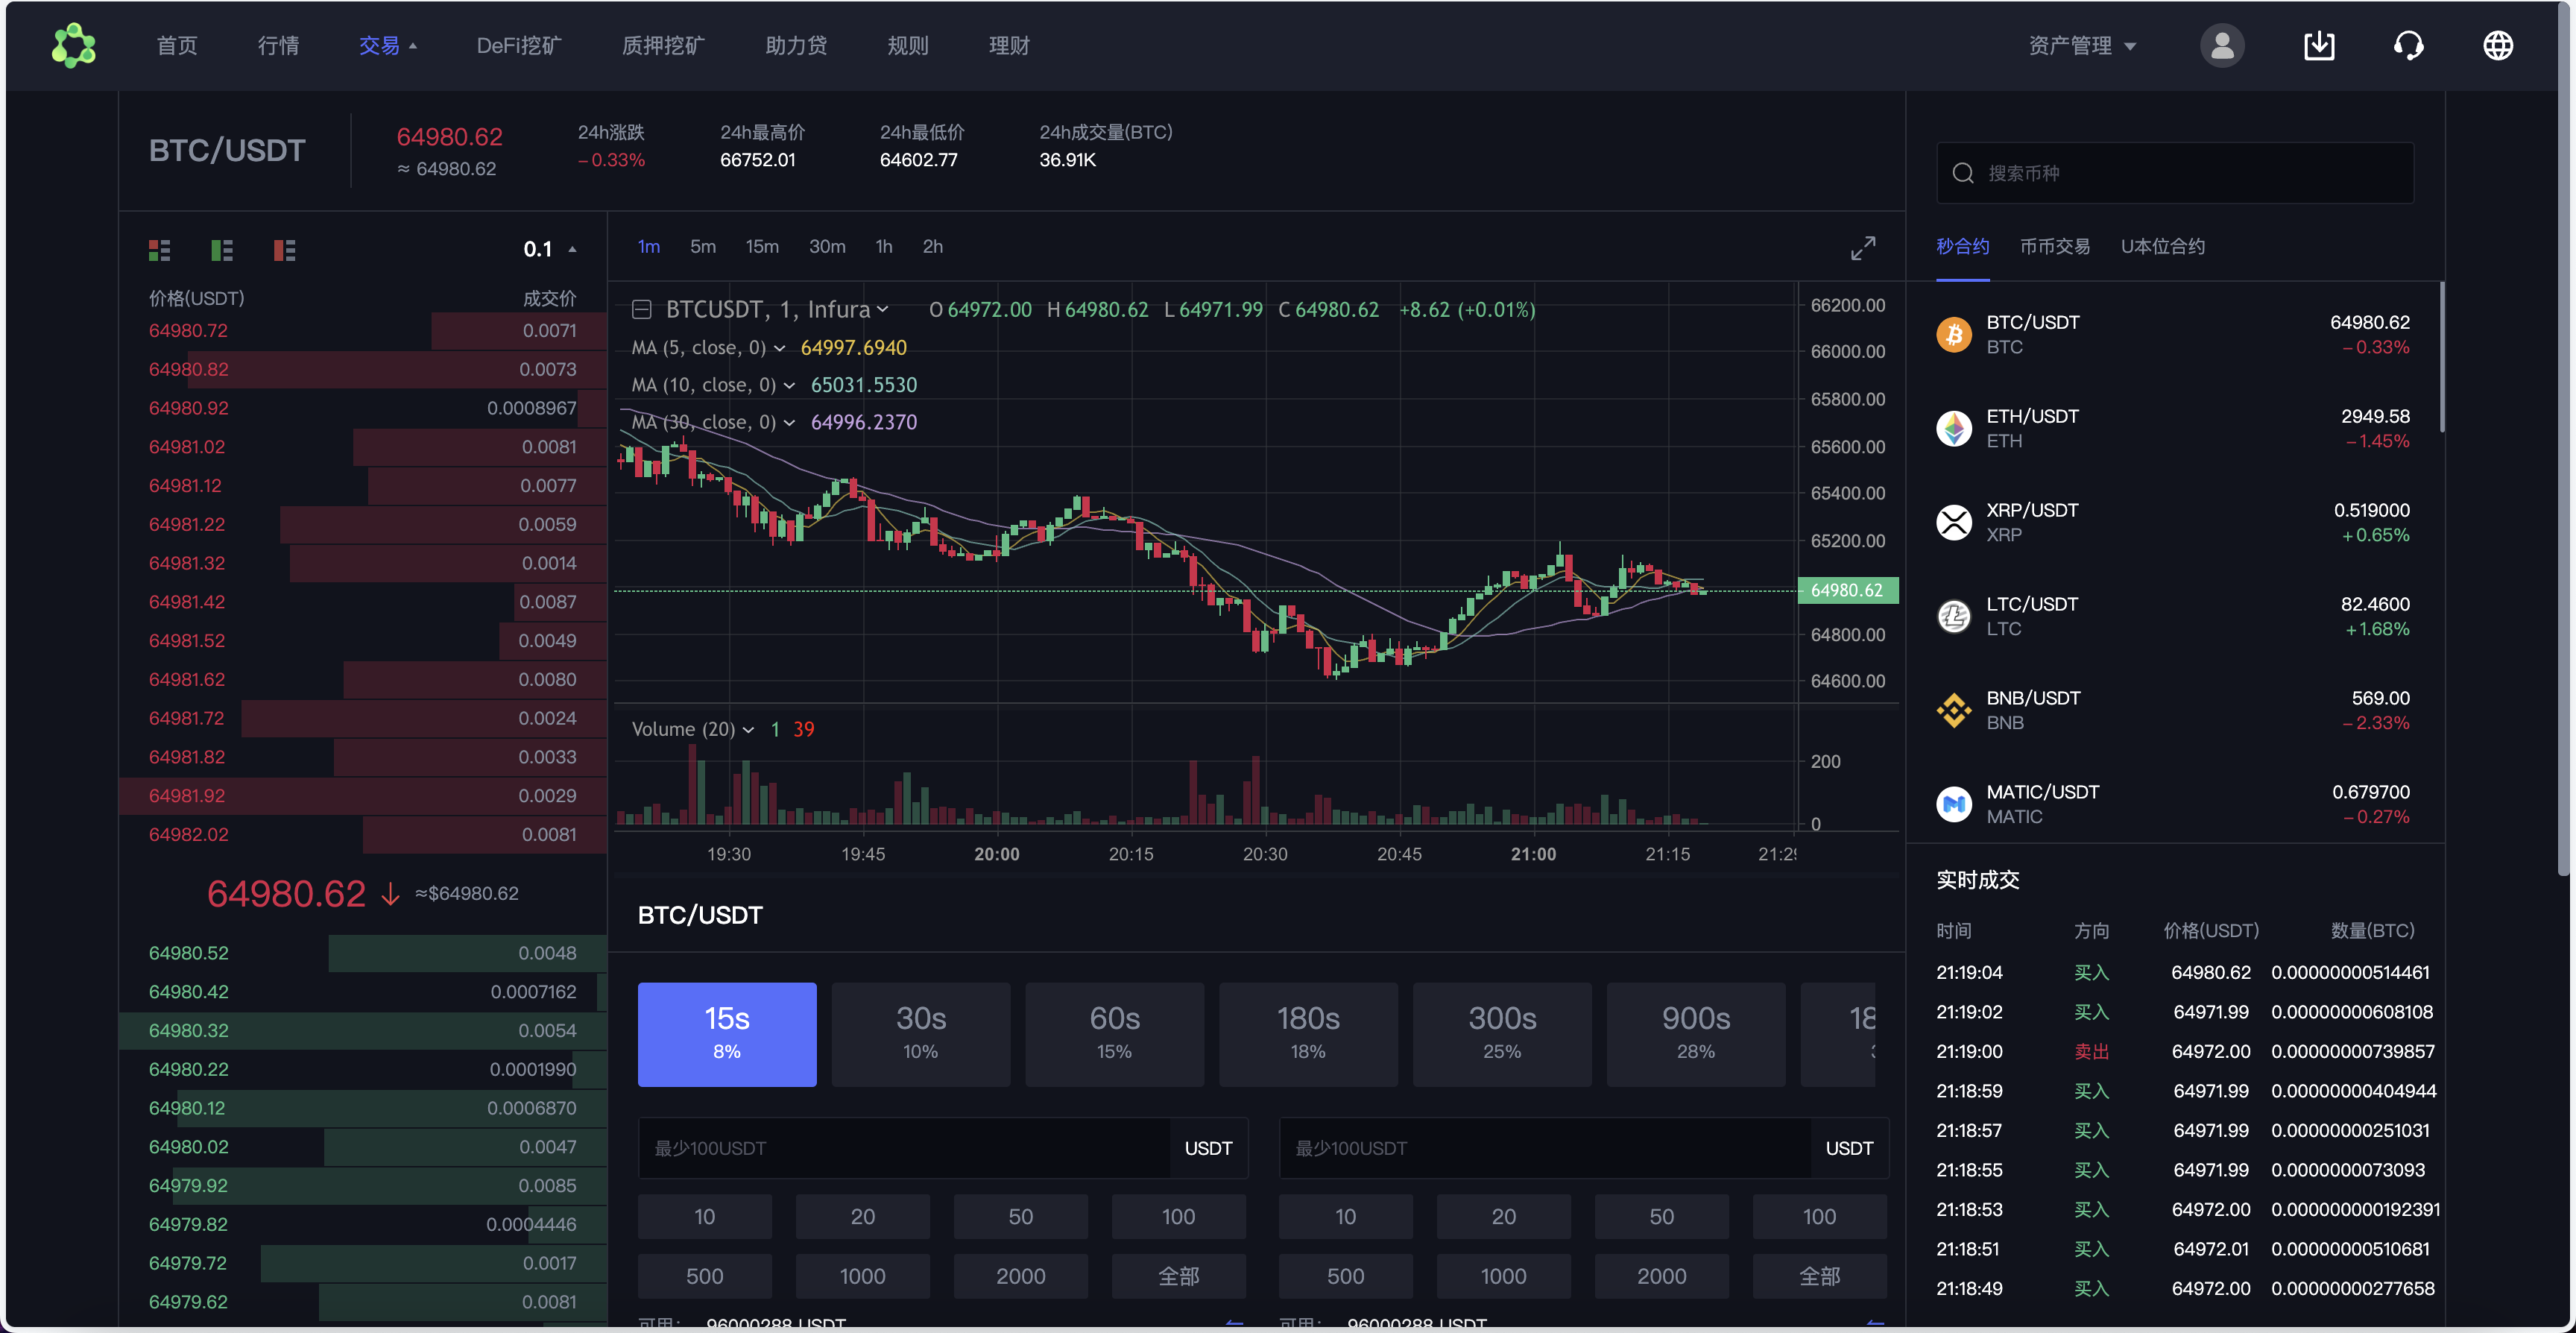Click the app download icon
Image resolution: width=2576 pixels, height=1333 pixels.
coord(2320,45)
